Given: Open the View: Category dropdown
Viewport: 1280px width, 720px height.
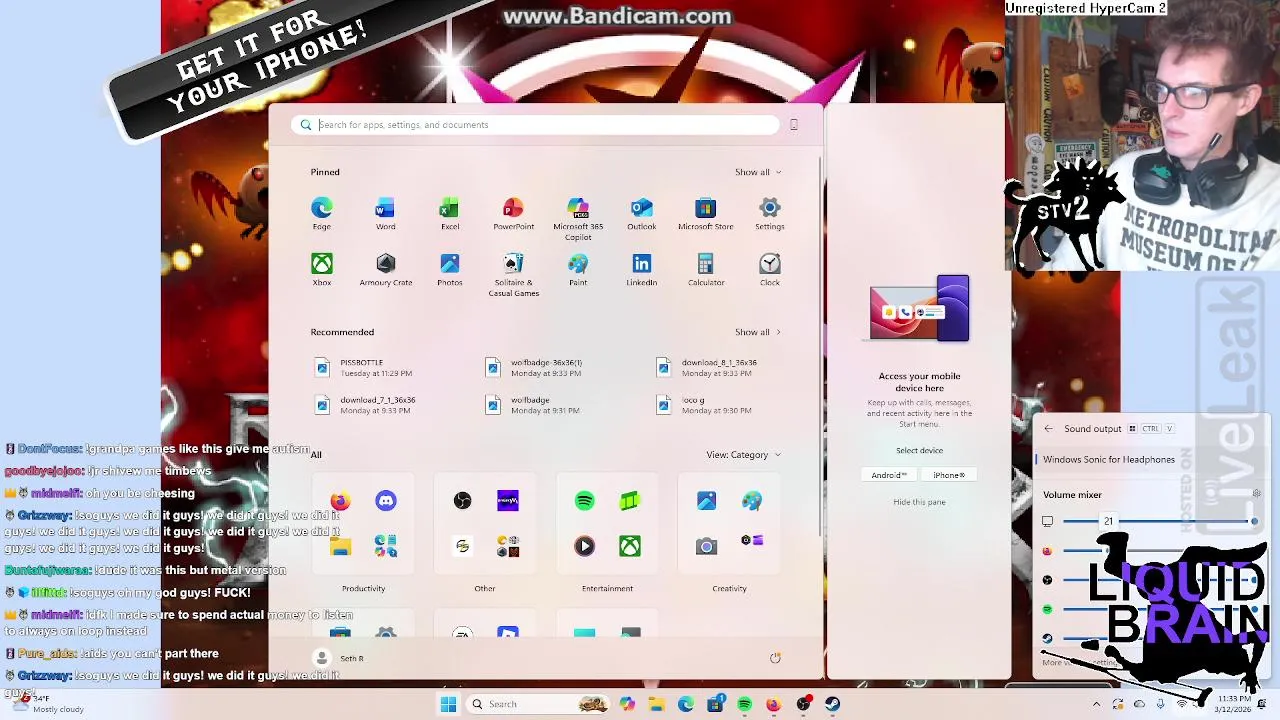Looking at the screenshot, I should pyautogui.click(x=743, y=455).
